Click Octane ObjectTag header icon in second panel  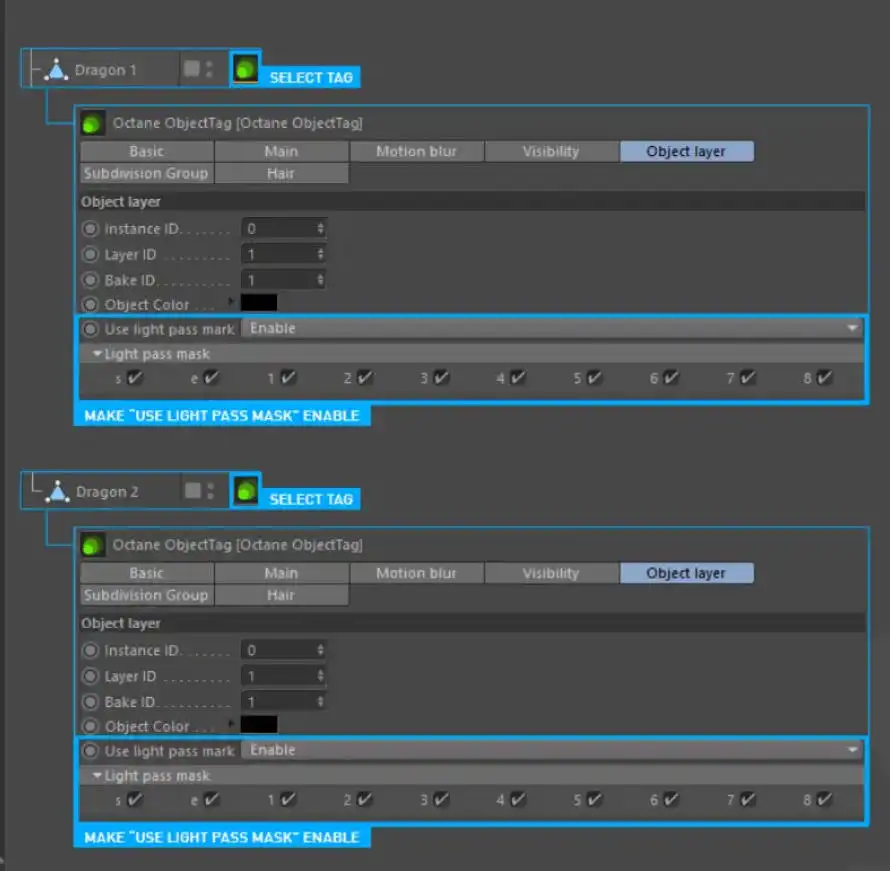pyautogui.click(x=93, y=545)
